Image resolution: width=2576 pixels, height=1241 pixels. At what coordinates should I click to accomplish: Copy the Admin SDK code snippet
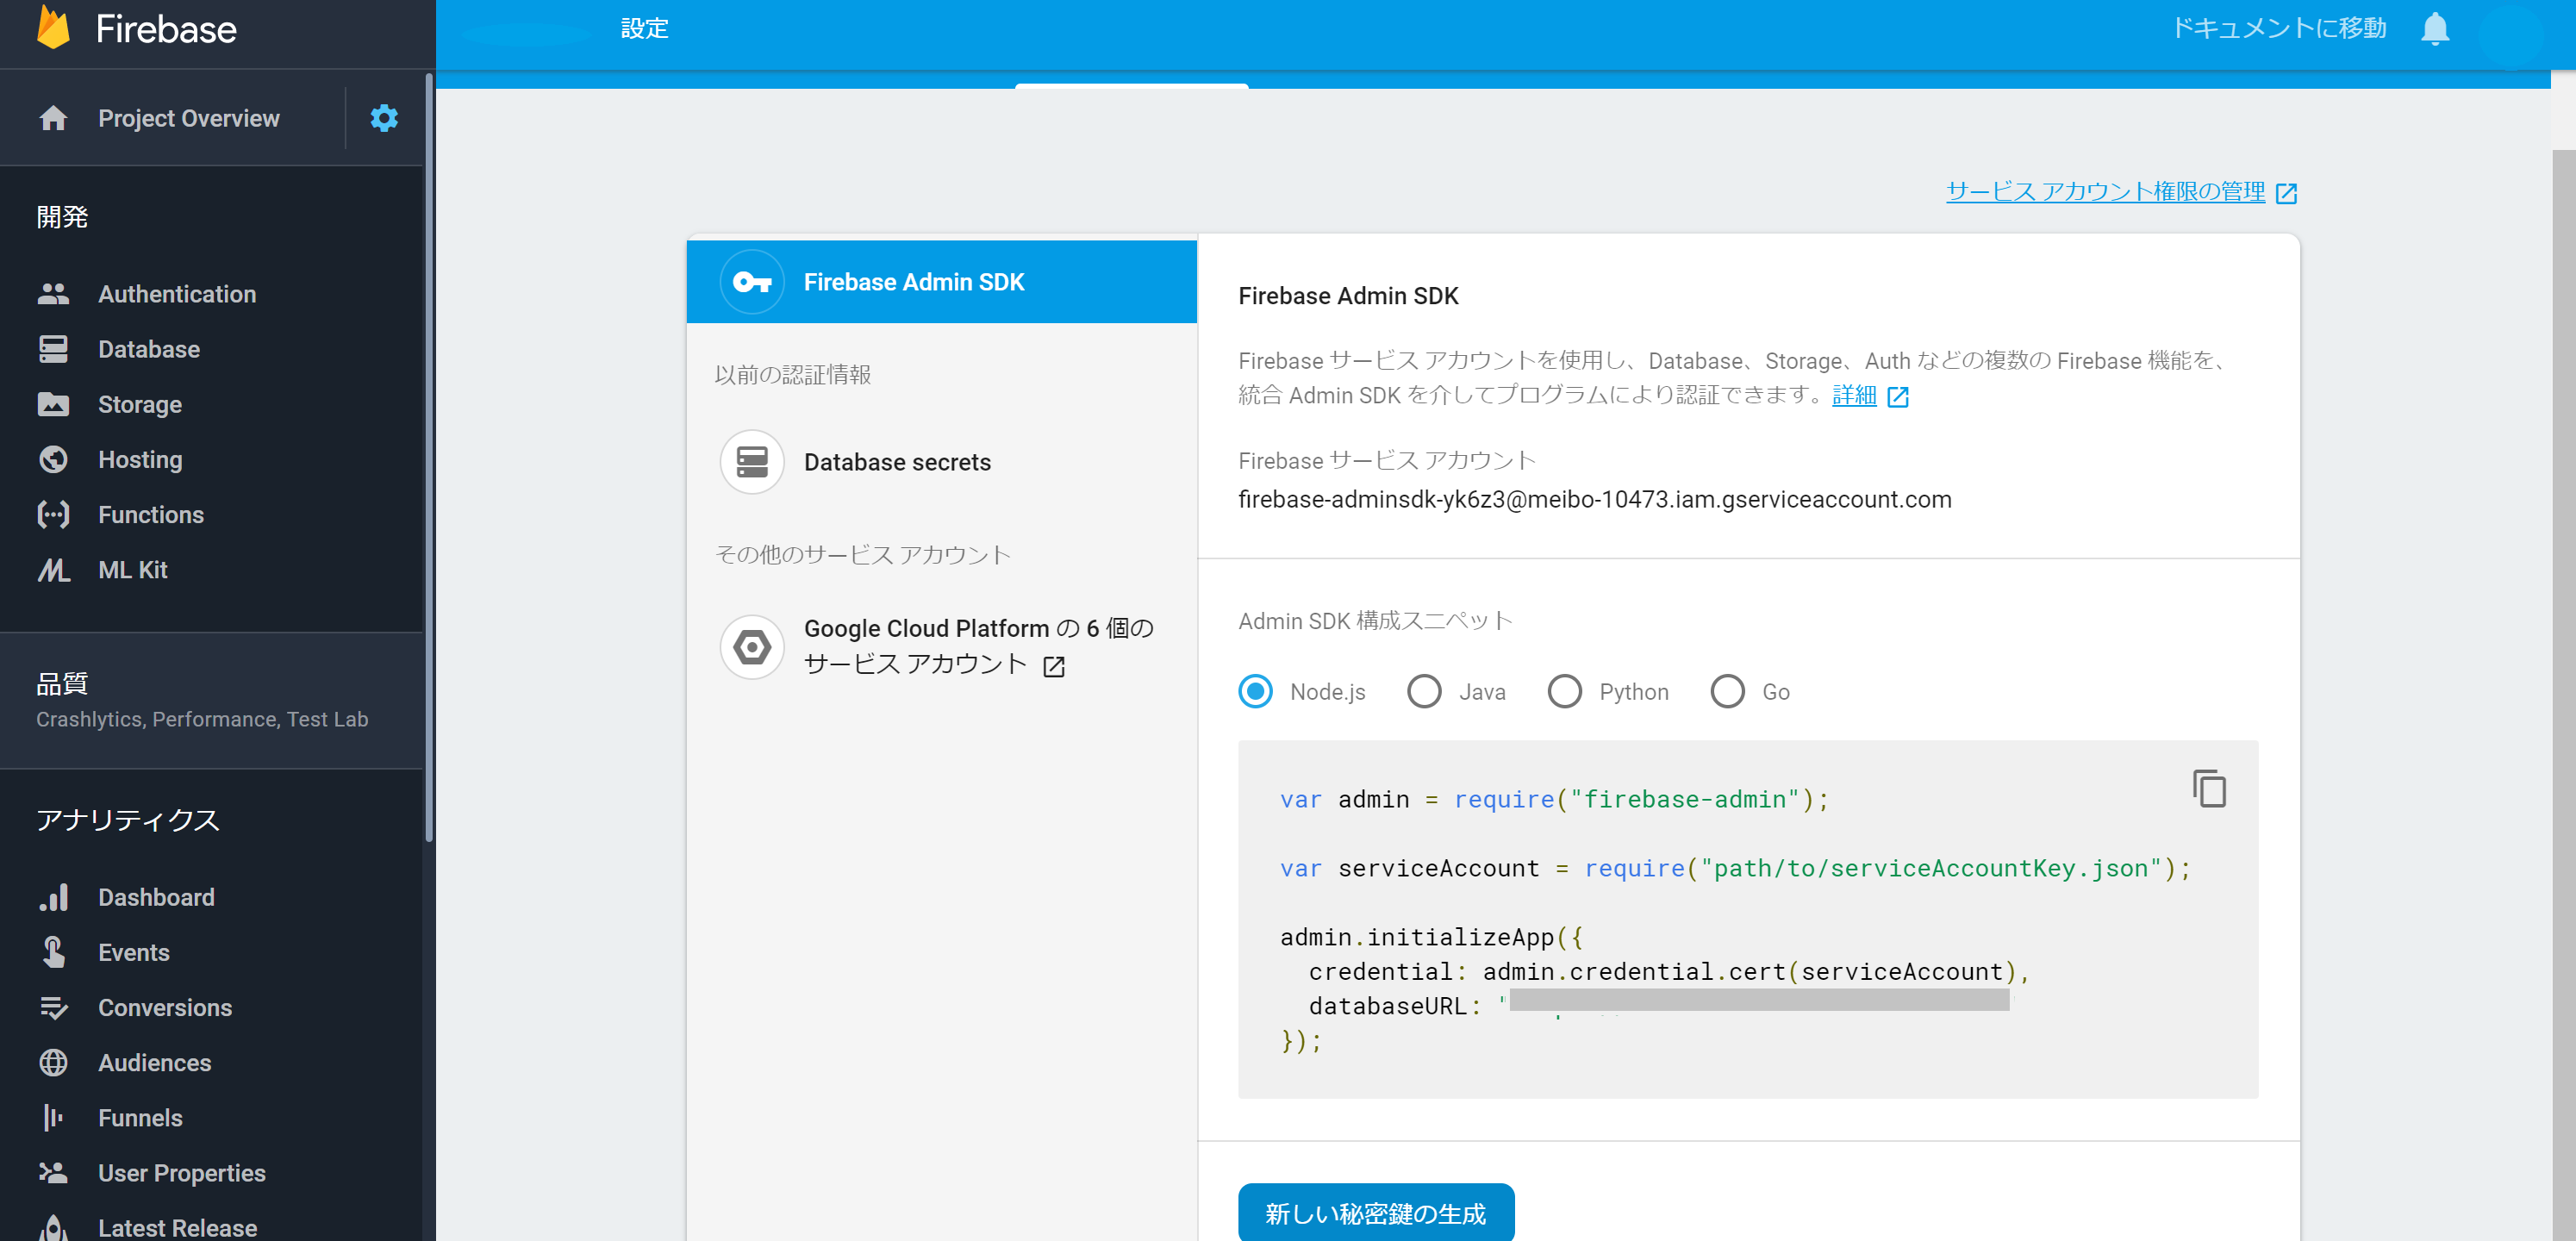[x=2208, y=788]
